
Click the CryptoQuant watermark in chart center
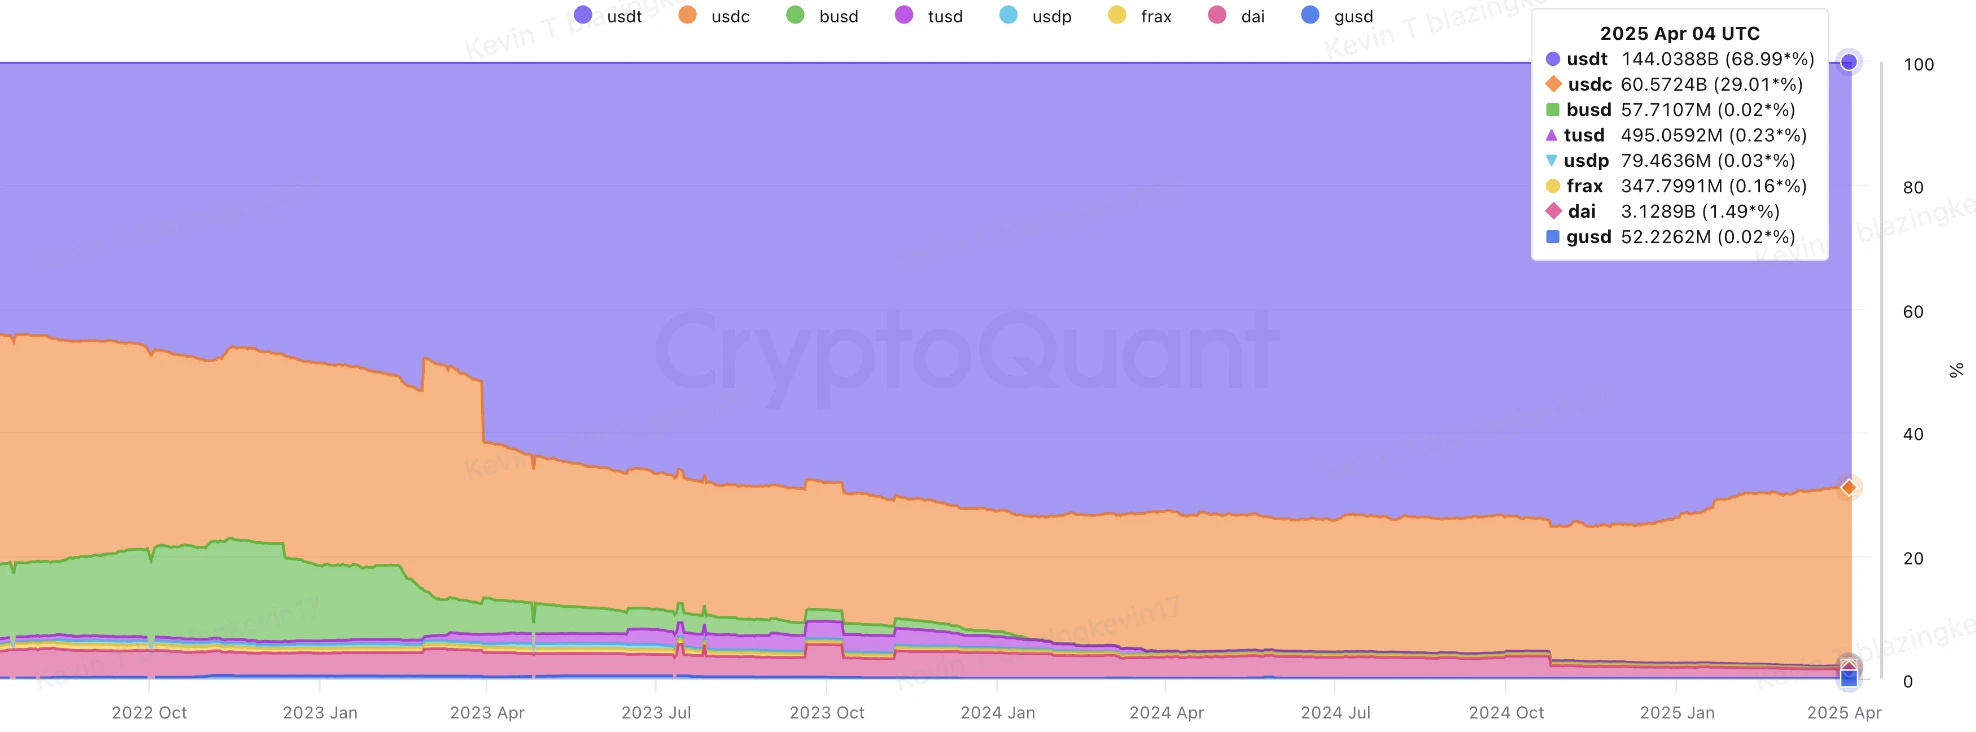click(x=966, y=351)
